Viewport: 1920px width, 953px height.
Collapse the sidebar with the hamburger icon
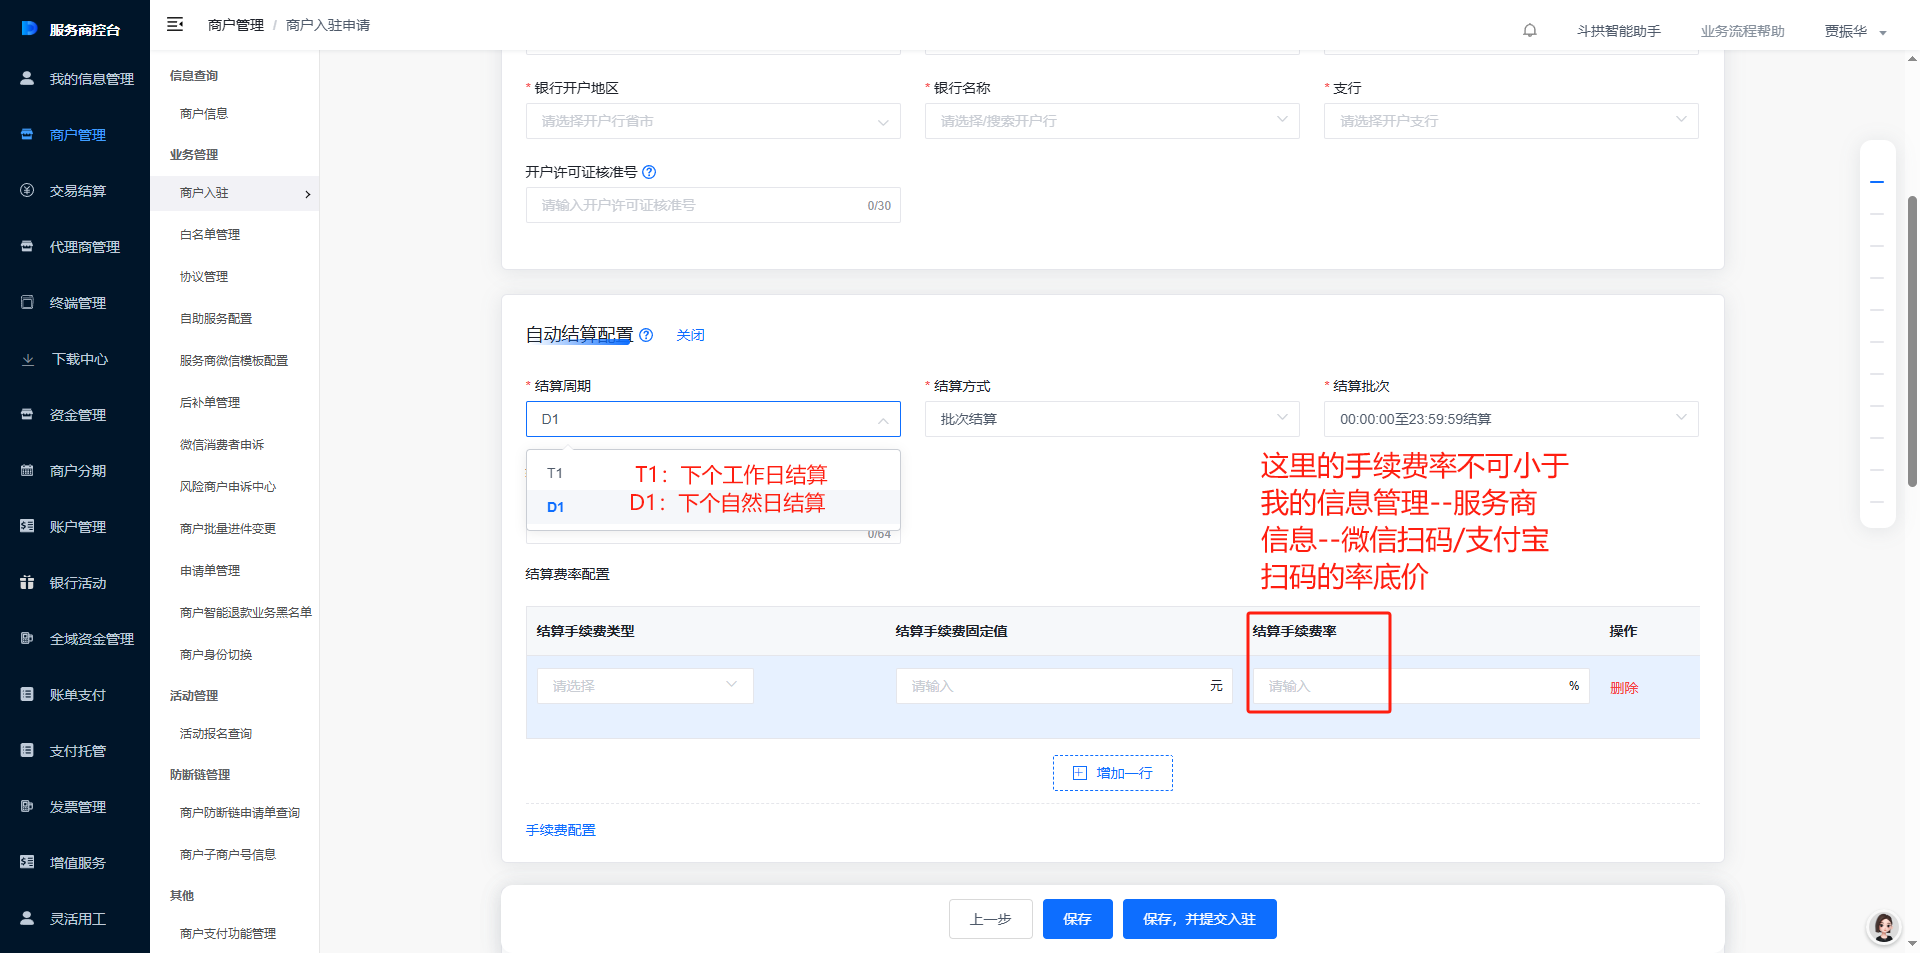(175, 24)
